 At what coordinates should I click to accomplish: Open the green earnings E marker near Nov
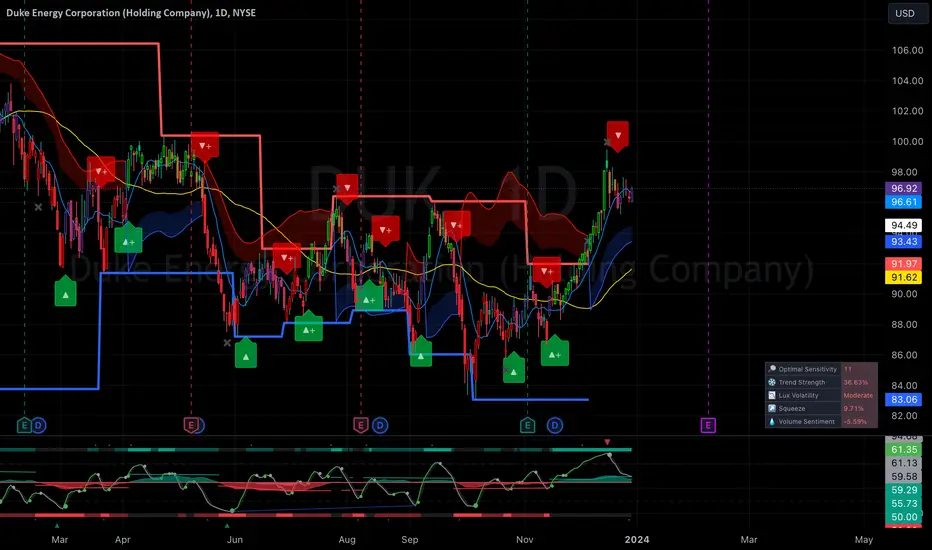[x=527, y=425]
